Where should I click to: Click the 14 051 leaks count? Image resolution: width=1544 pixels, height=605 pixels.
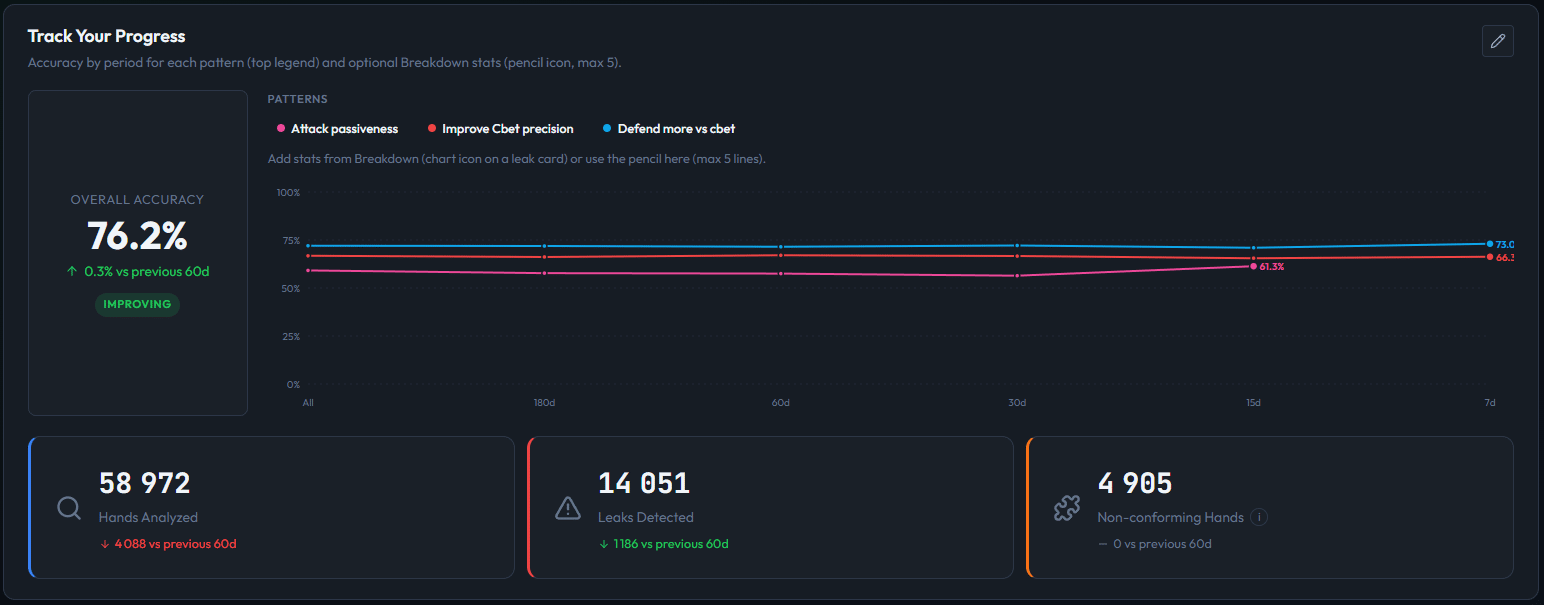(643, 484)
